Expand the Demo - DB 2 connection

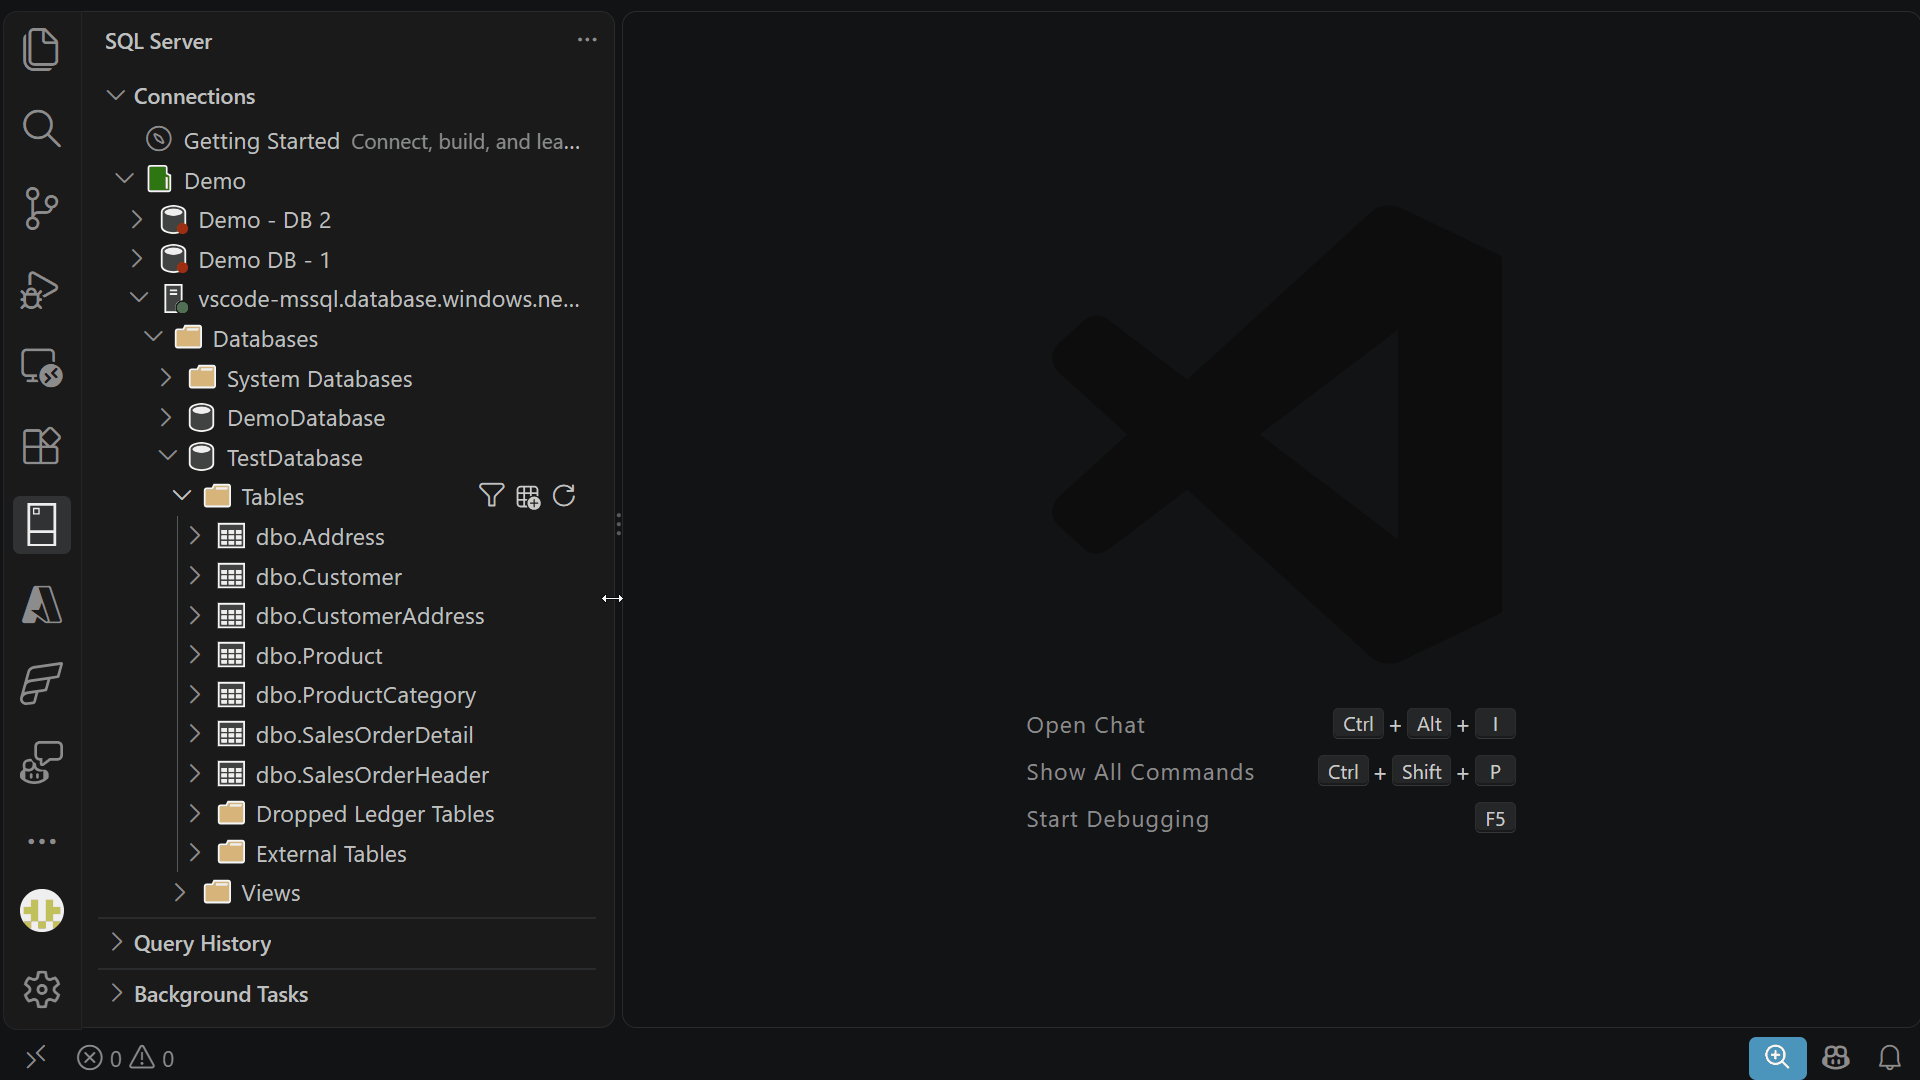137,220
